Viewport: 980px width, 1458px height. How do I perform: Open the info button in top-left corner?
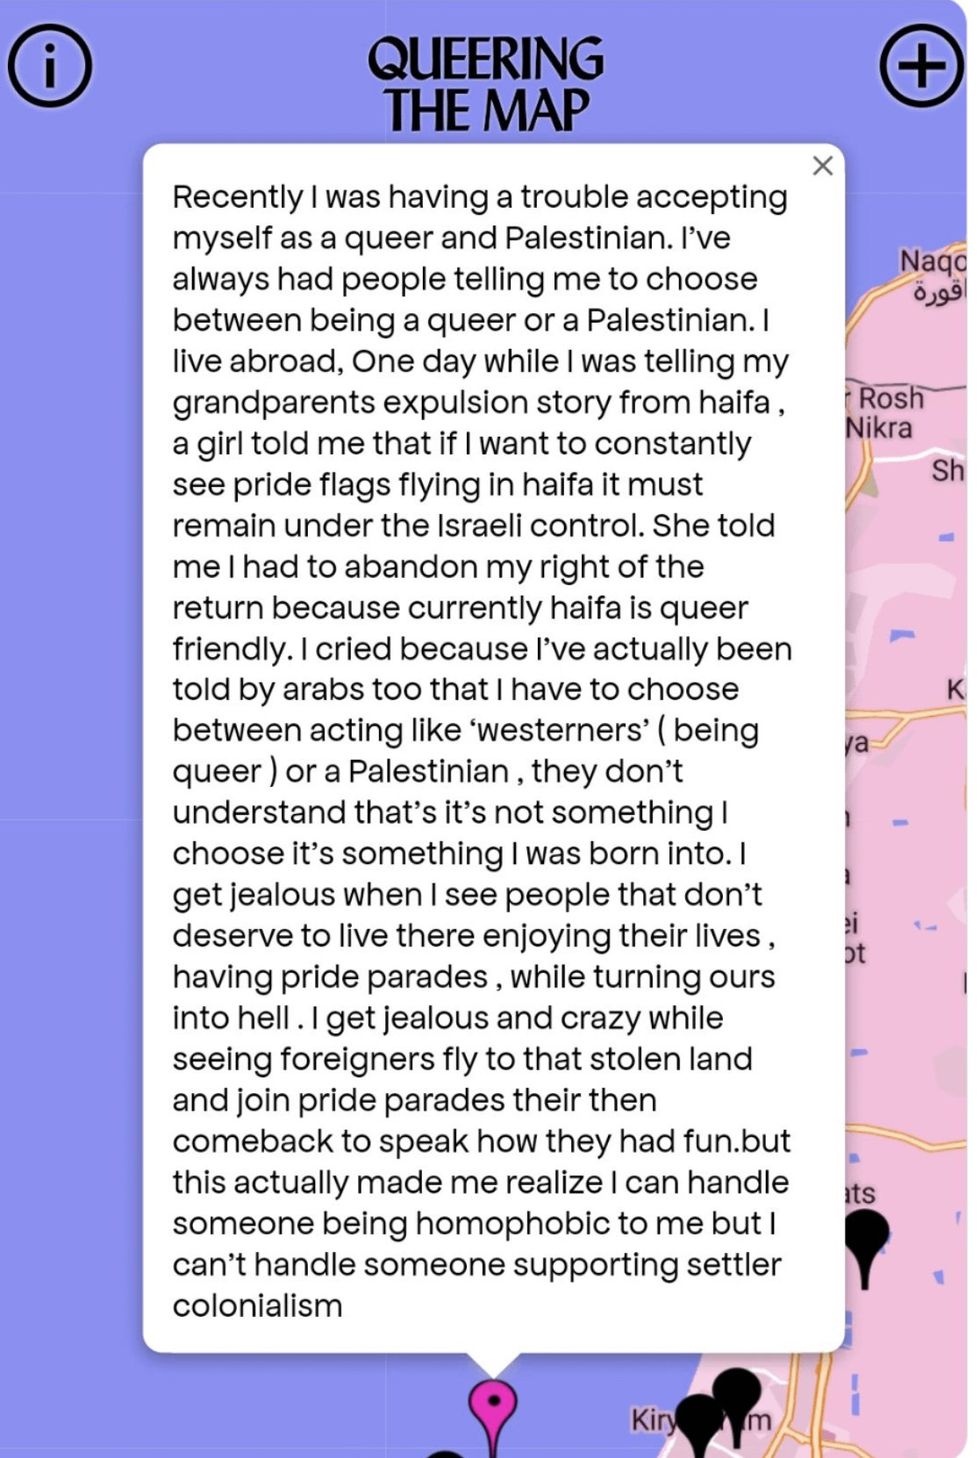pos(49,66)
